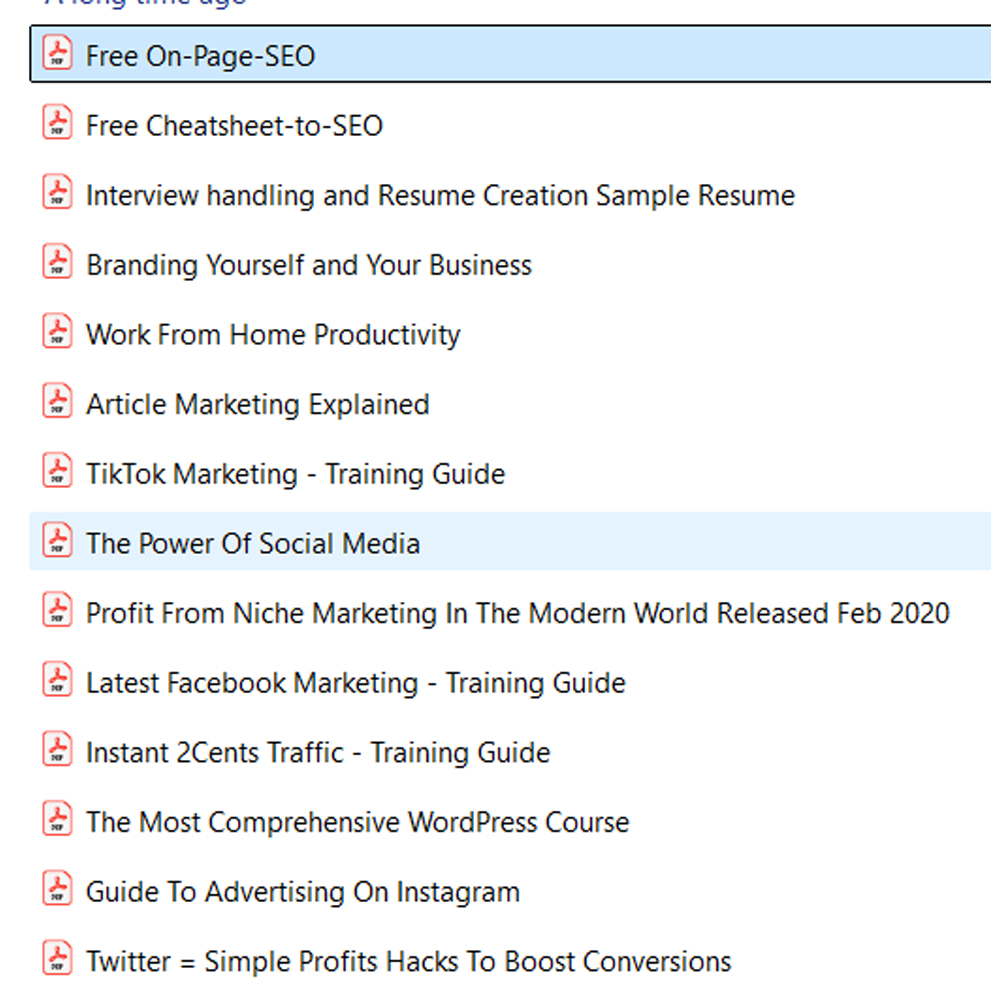Click PDF icon for Twitter Simple Profits file
This screenshot has width=1000, height=1000.
[x=58, y=960]
